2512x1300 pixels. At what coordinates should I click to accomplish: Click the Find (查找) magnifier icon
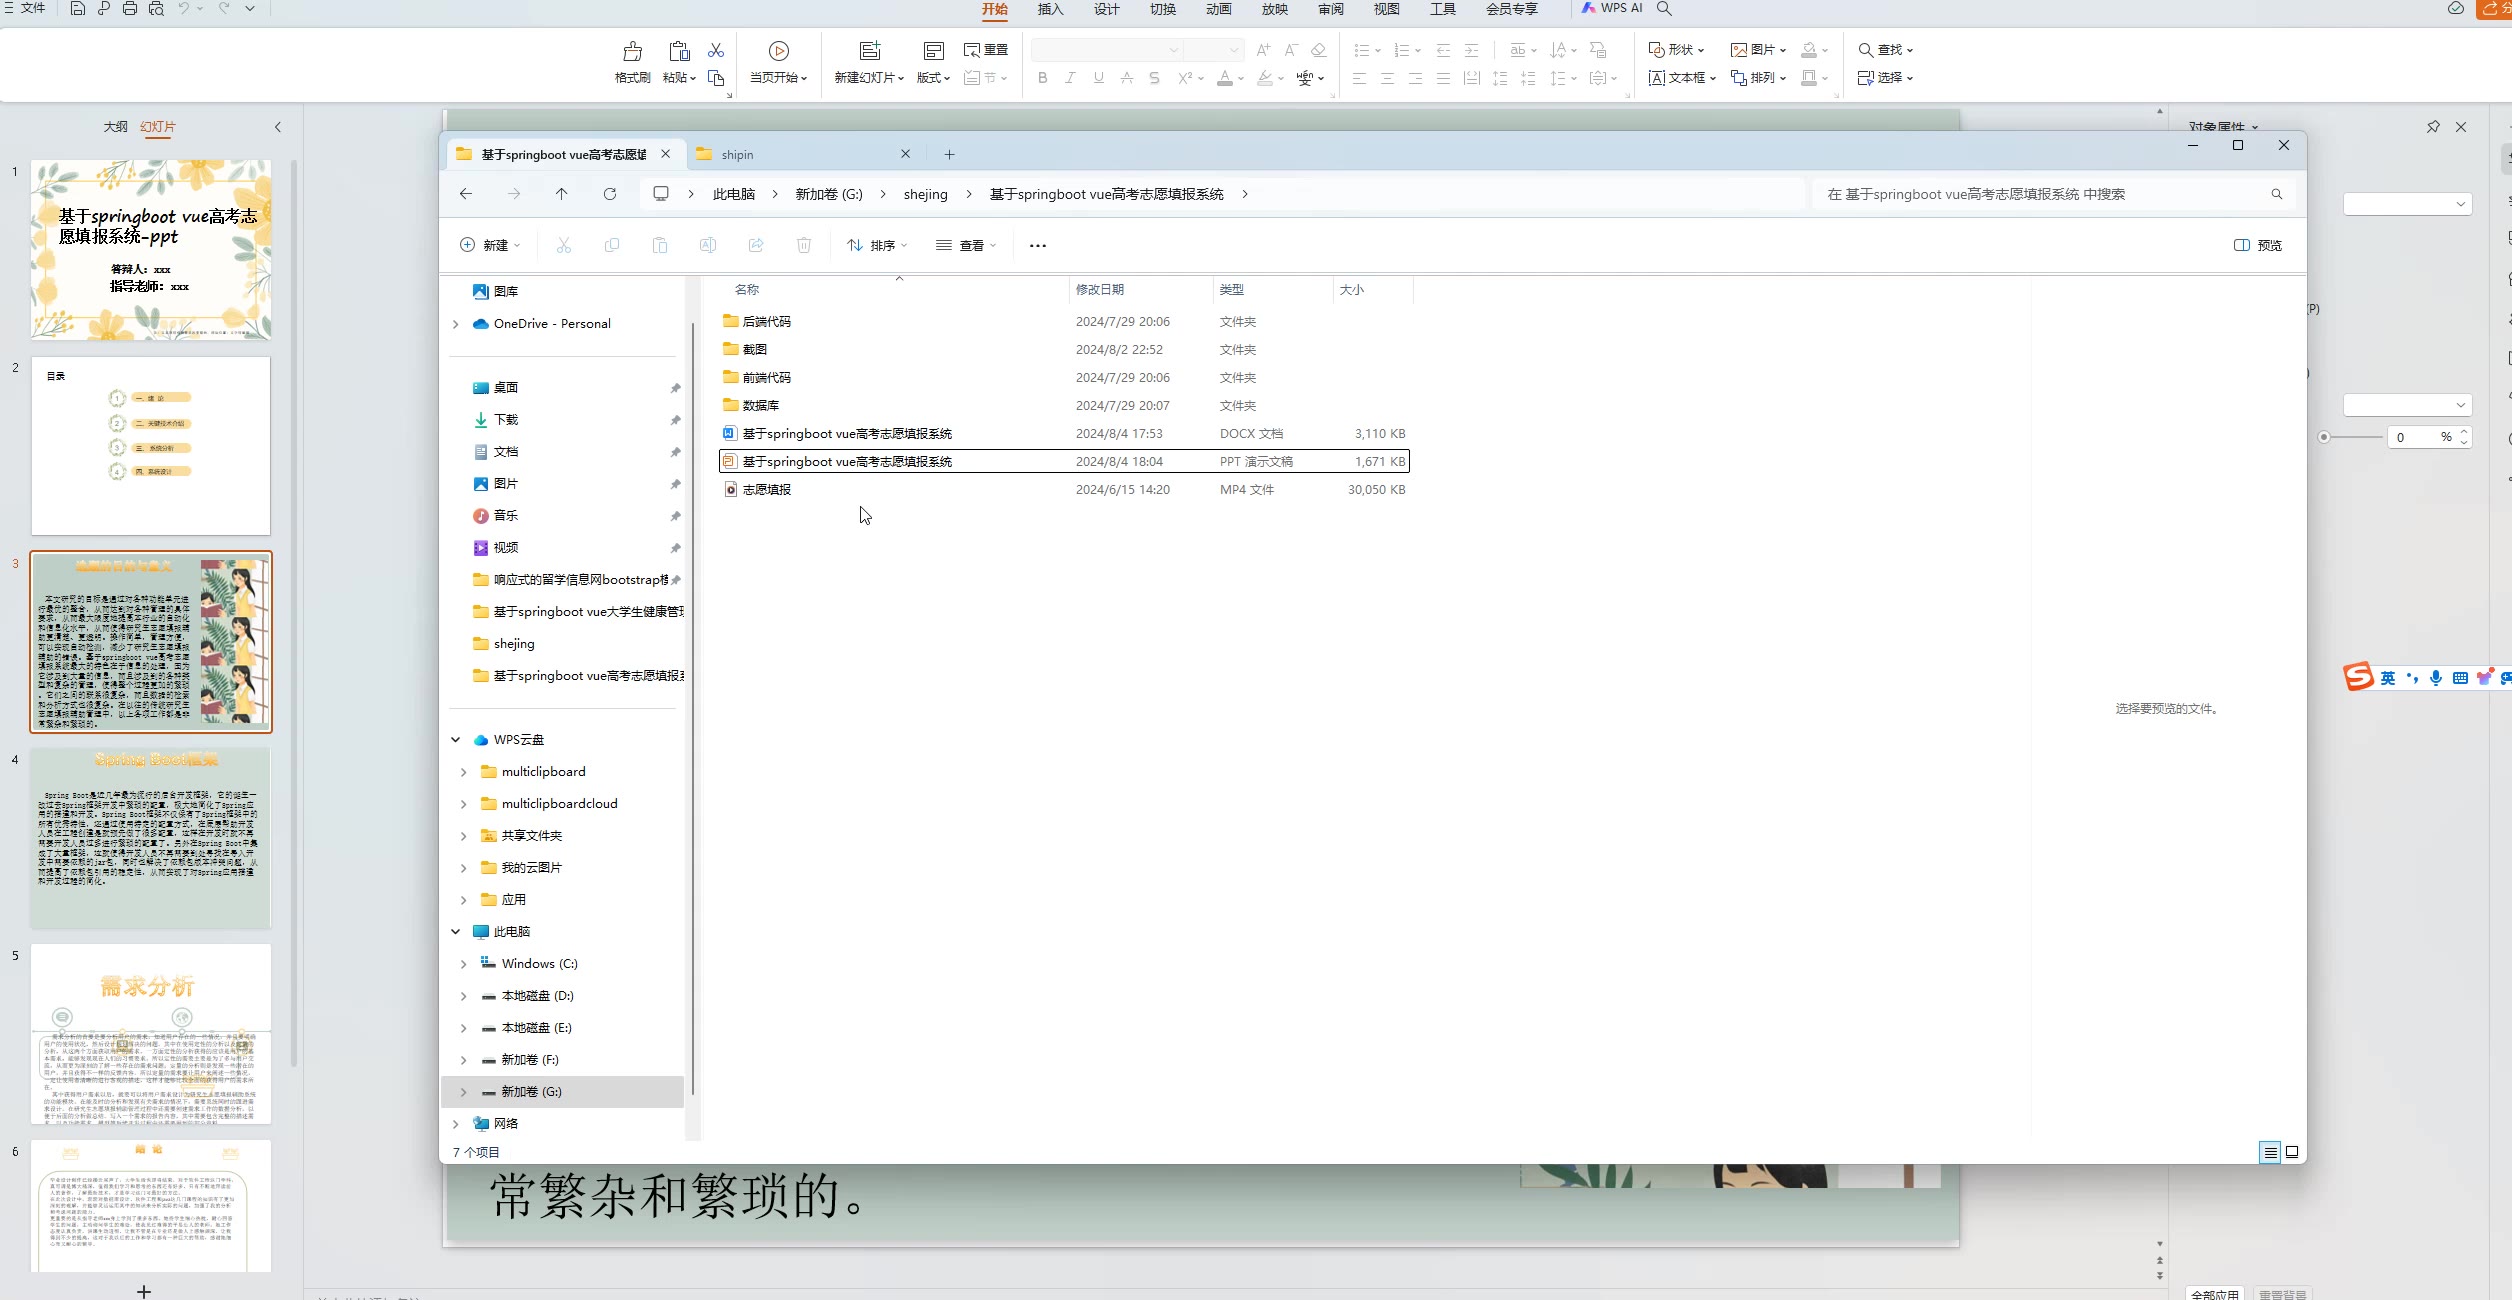pos(1866,50)
